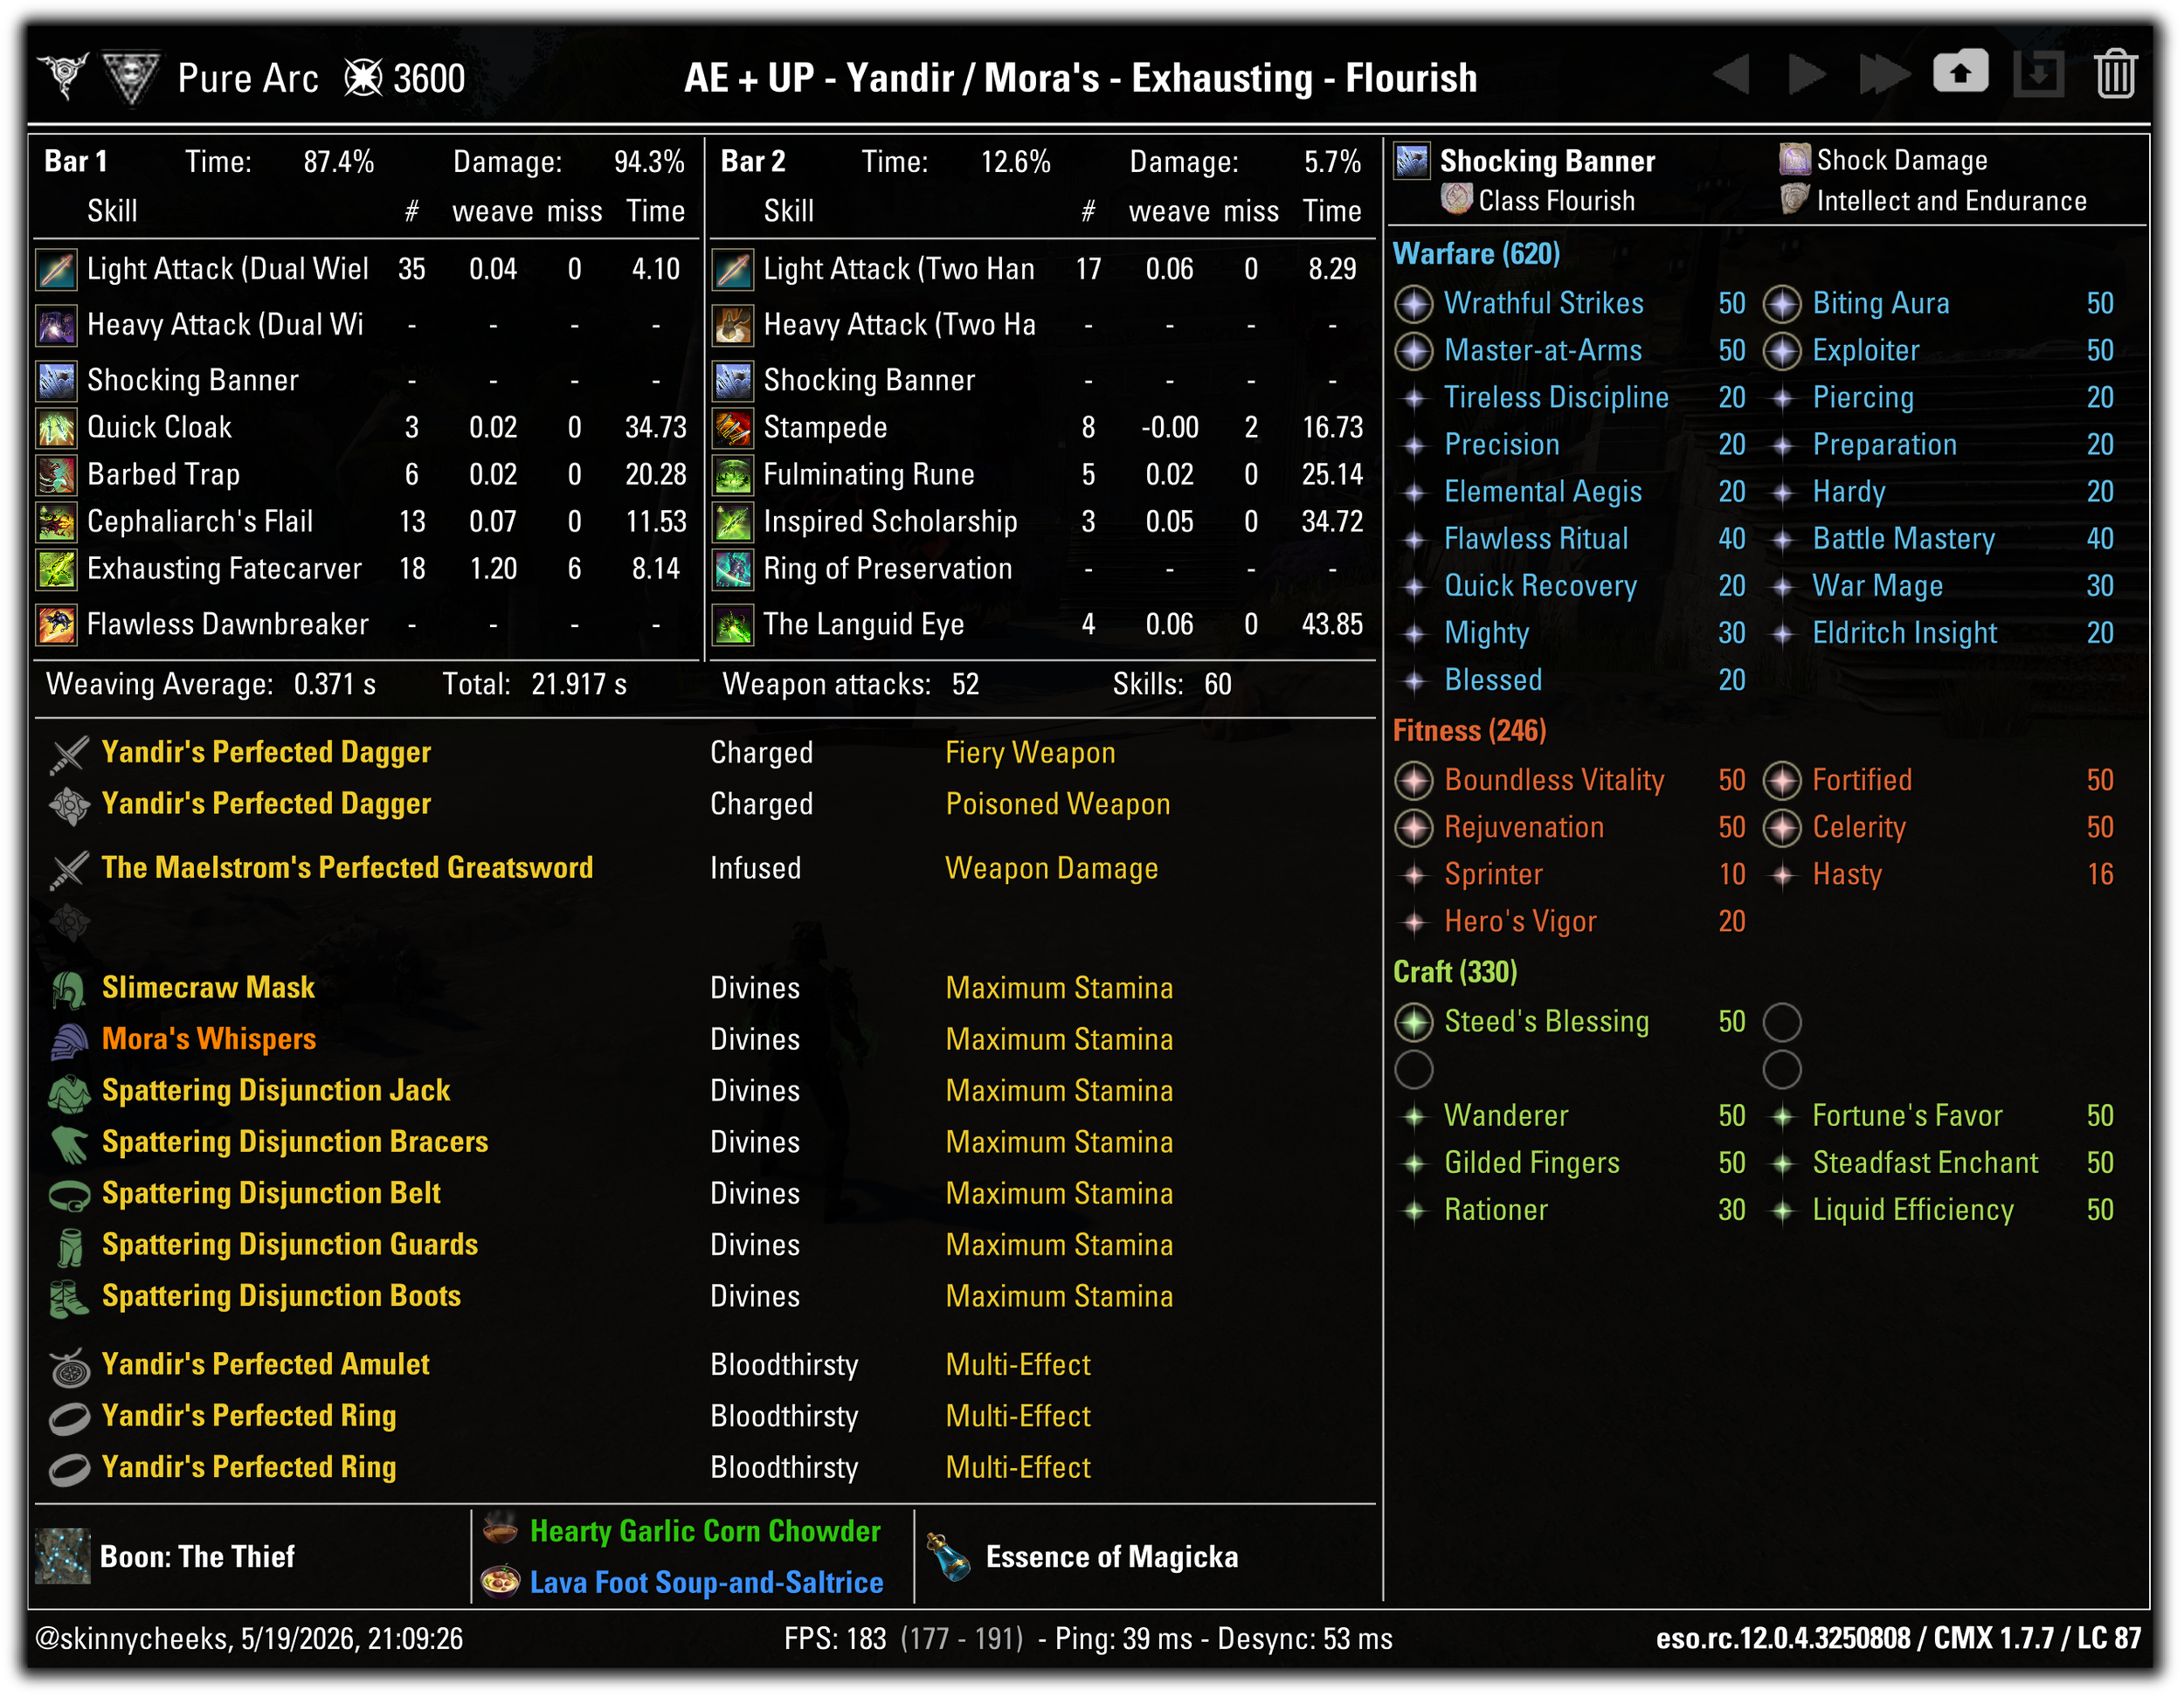
Task: Click the @skinnycheeks timestamp footer text
Action: pos(249,1639)
